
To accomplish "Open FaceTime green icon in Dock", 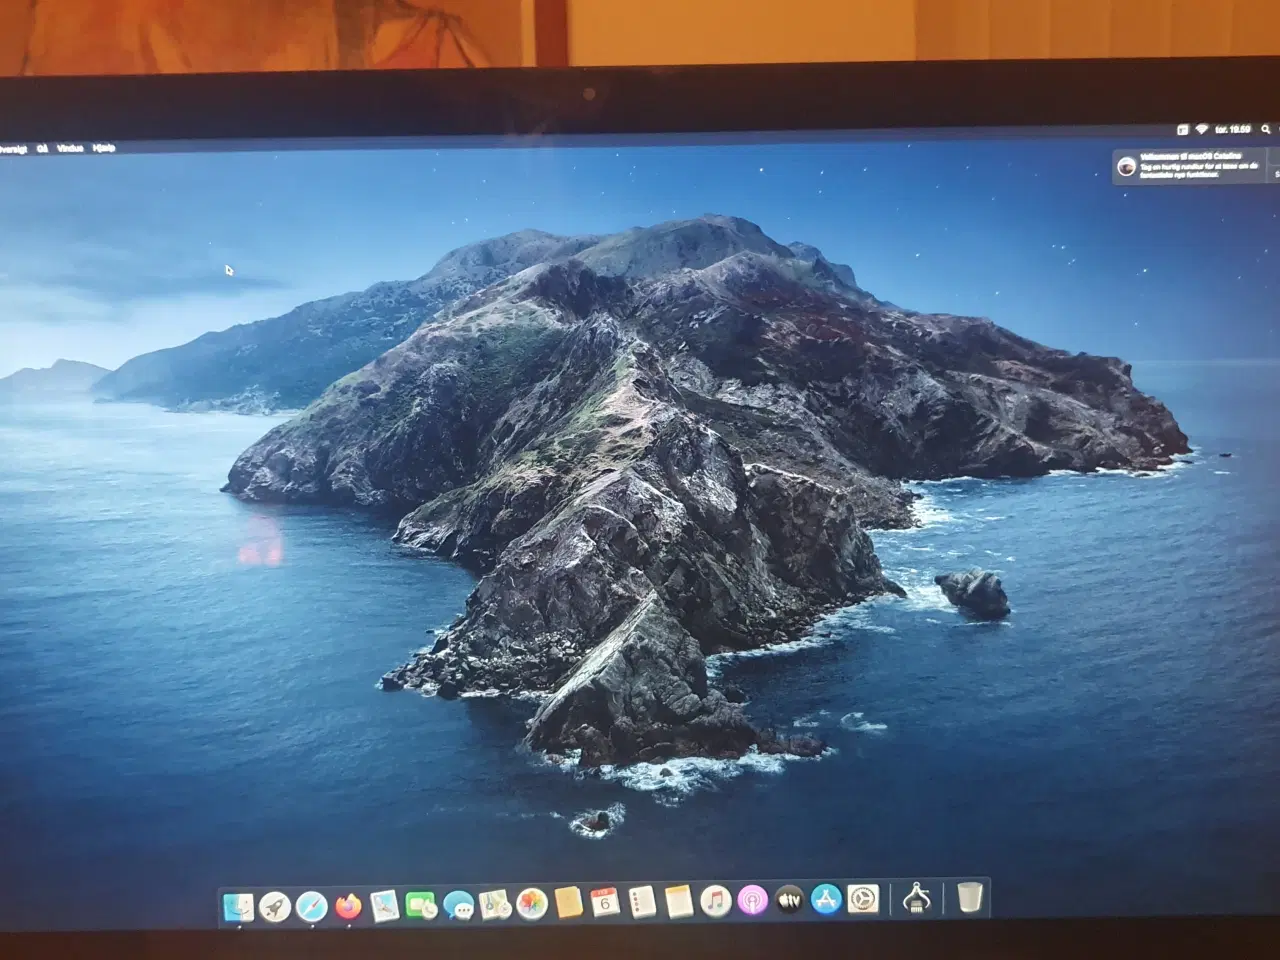I will tap(421, 906).
